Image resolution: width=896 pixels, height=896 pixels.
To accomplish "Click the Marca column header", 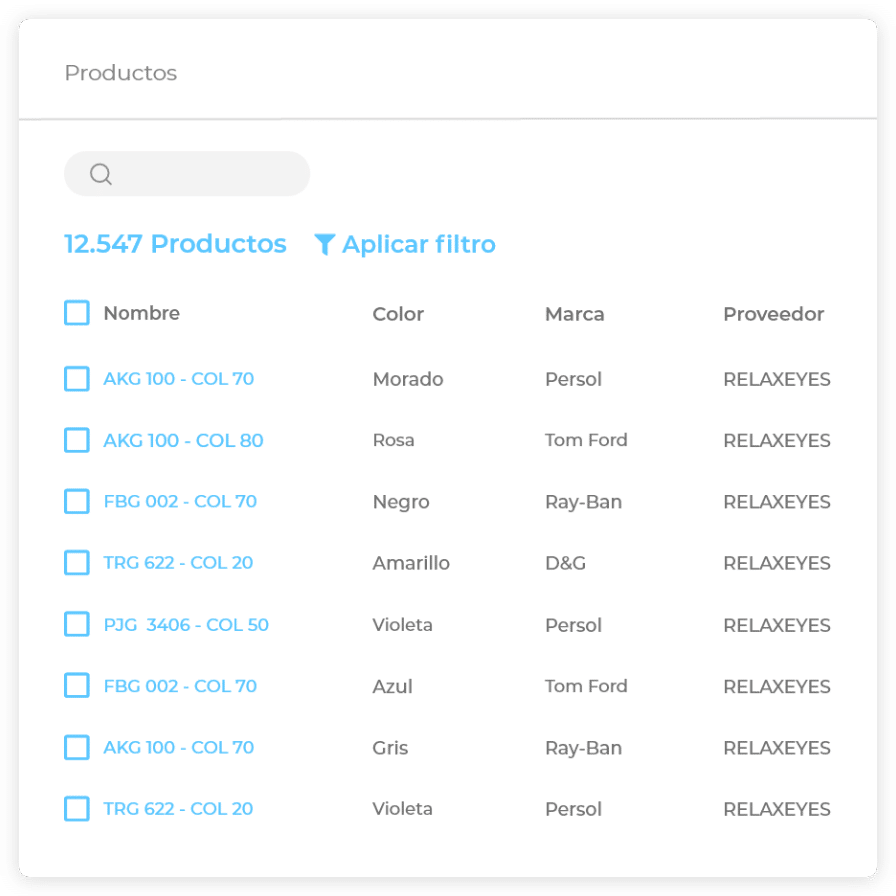I will (x=574, y=314).
